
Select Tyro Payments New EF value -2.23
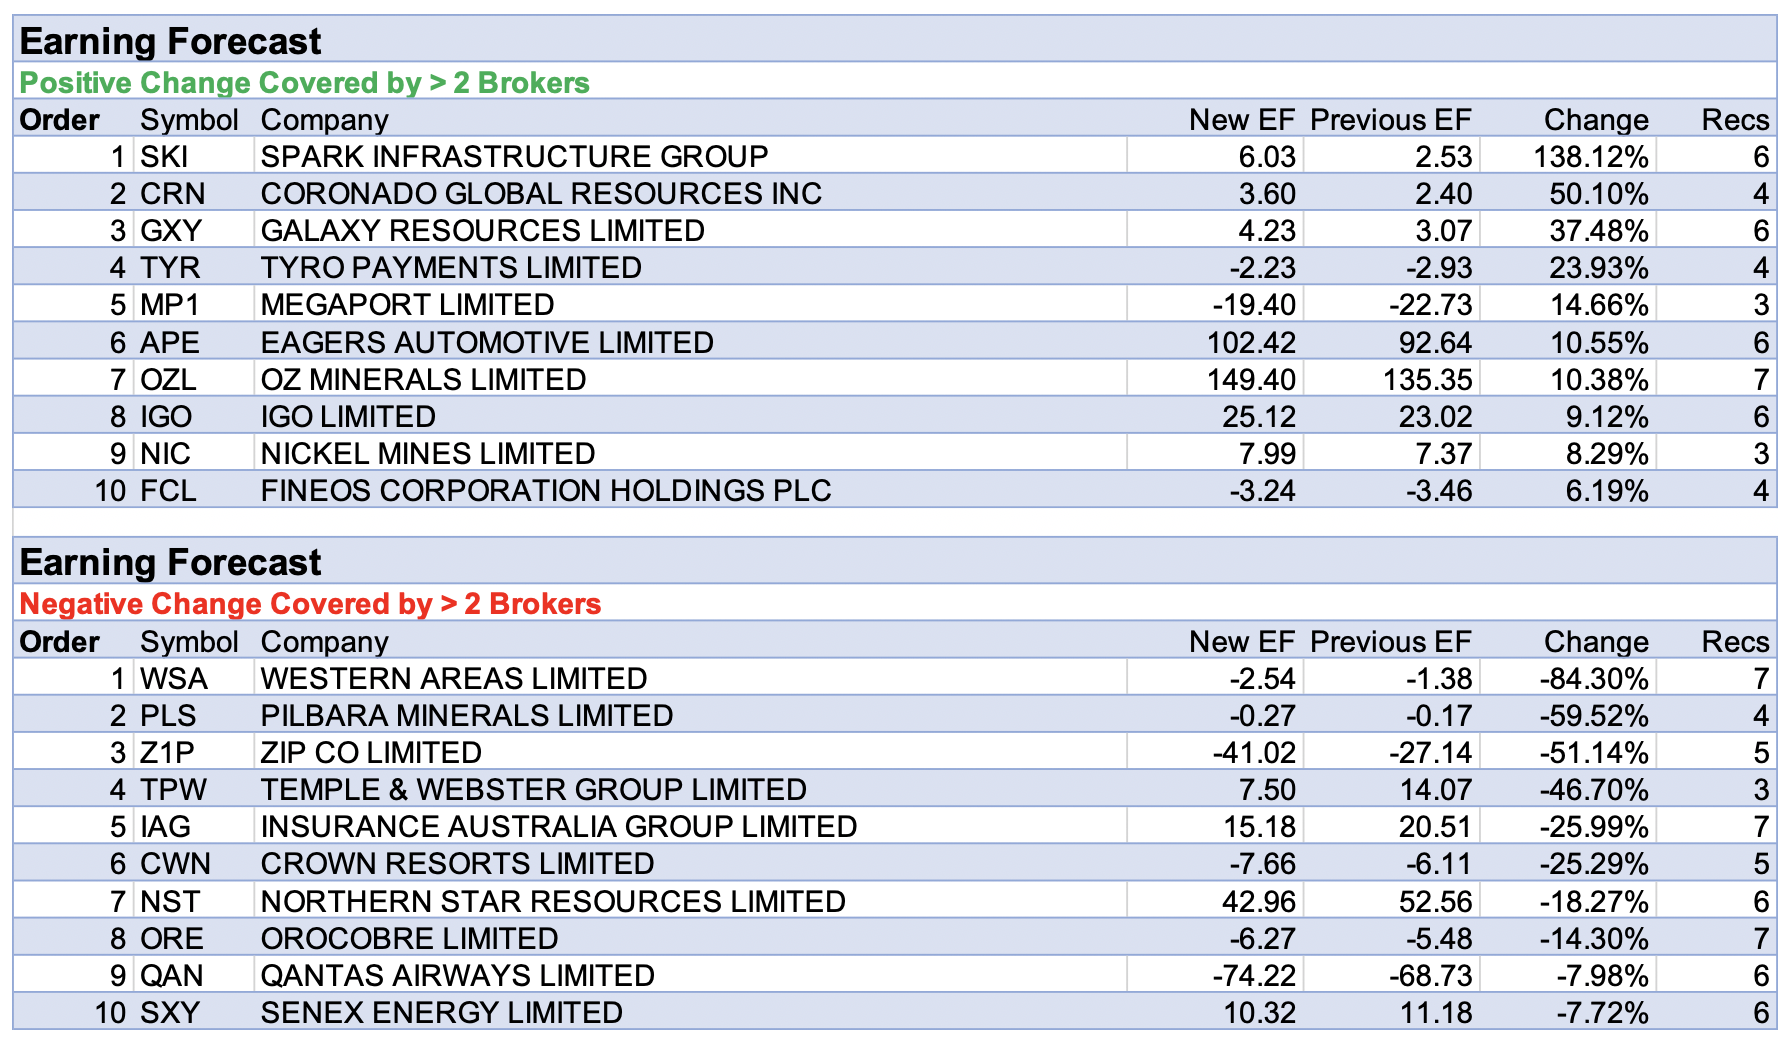1262,268
